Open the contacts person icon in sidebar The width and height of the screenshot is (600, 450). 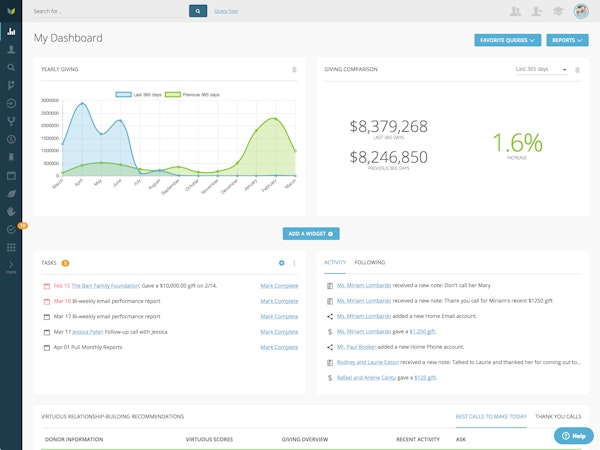tap(11, 49)
